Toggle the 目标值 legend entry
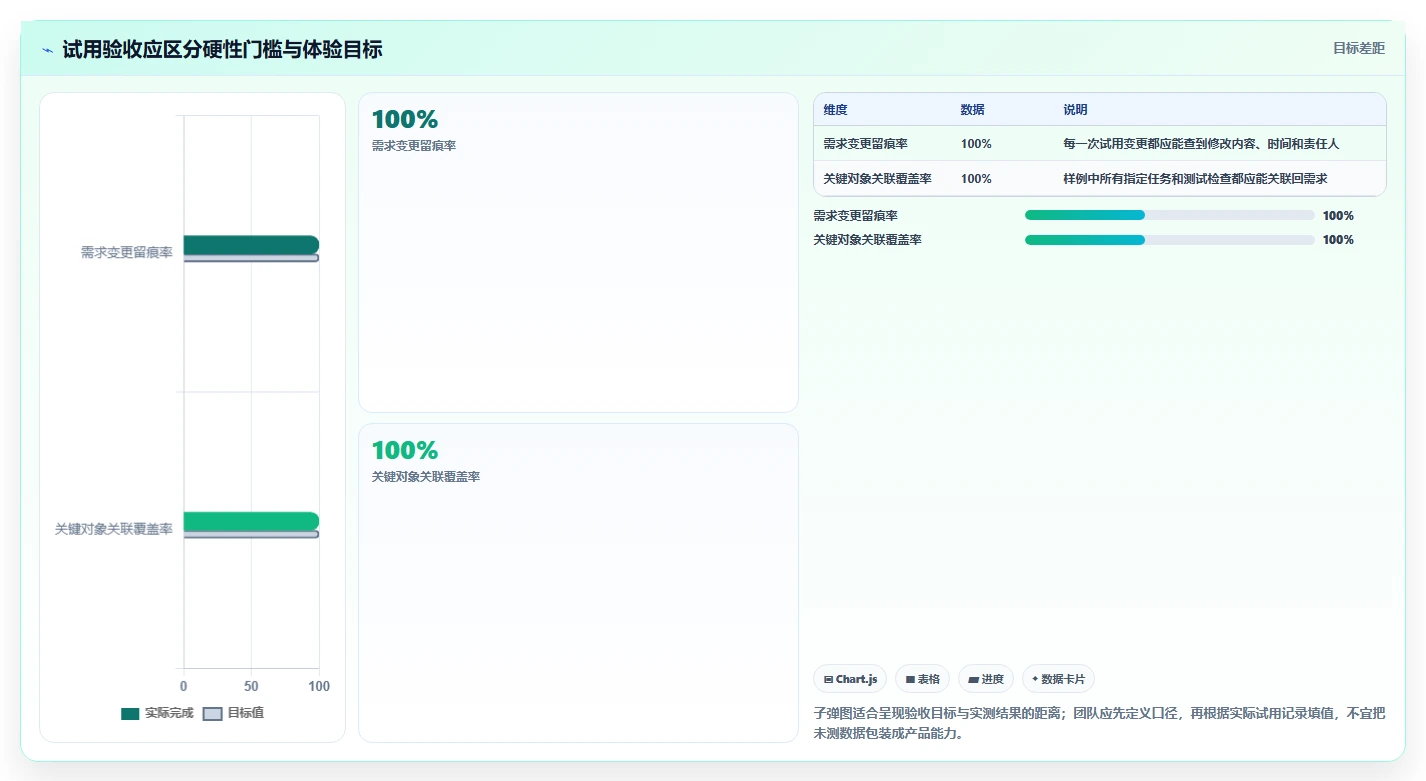1426x781 pixels. point(233,713)
